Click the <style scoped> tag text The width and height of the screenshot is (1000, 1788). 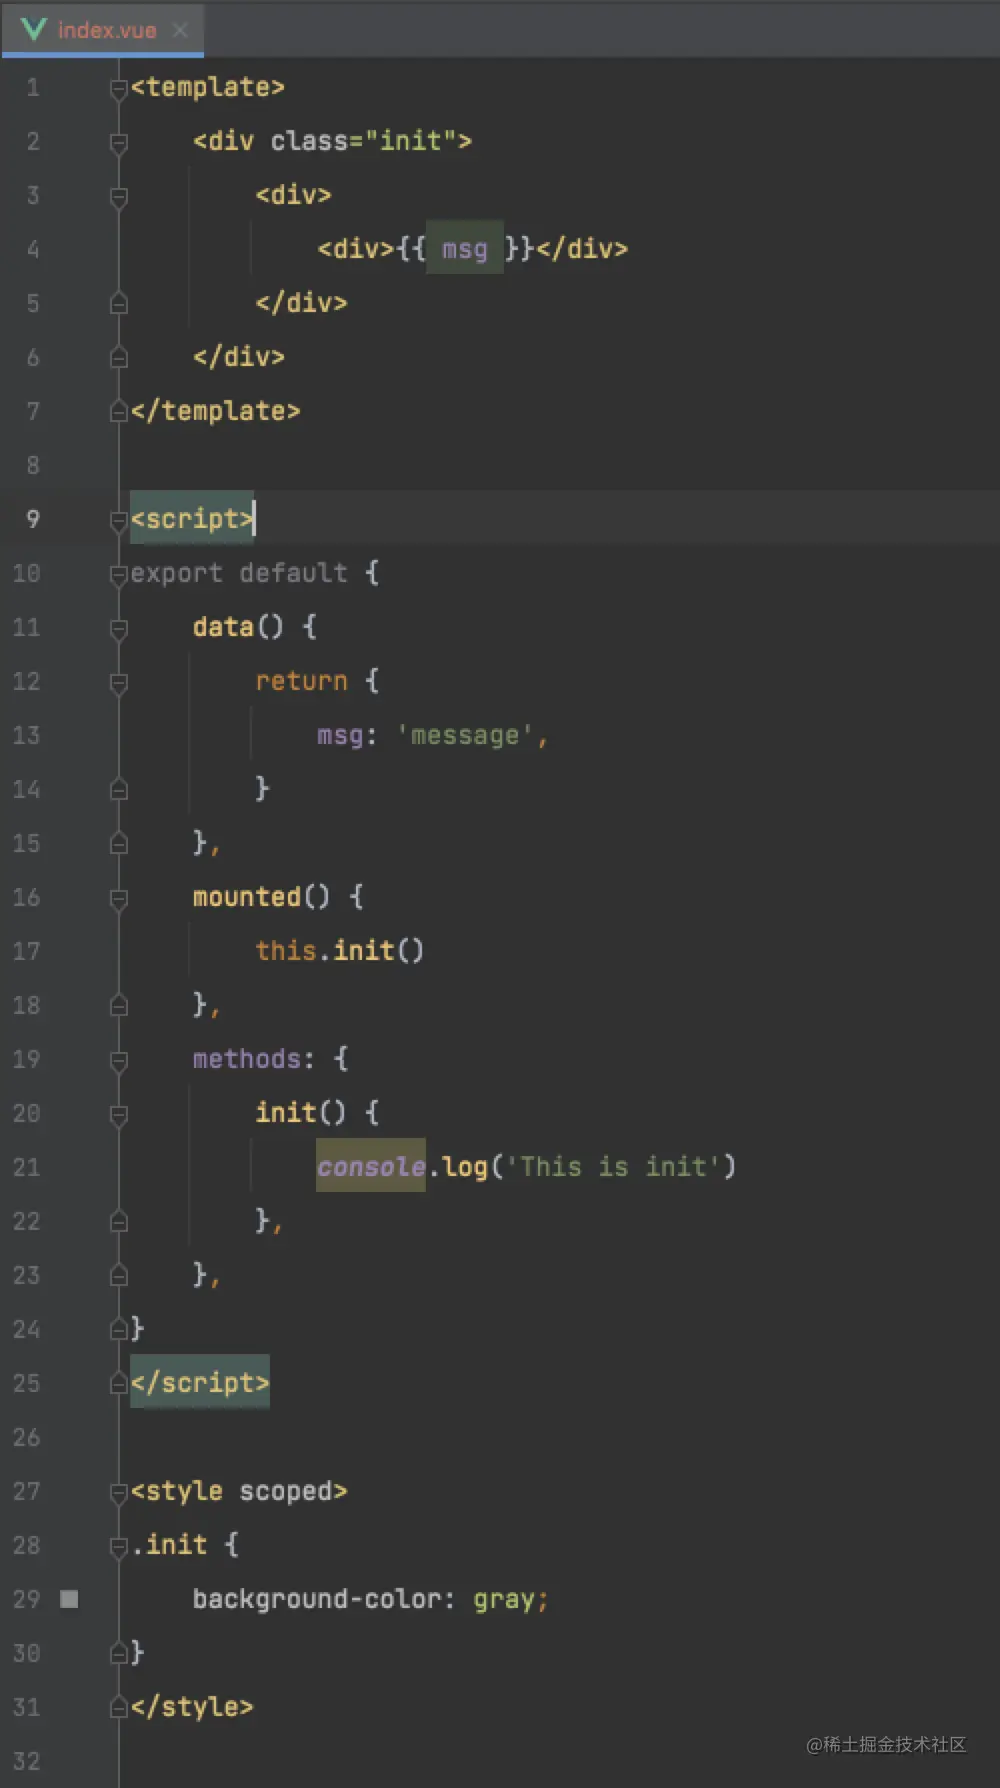click(239, 1491)
